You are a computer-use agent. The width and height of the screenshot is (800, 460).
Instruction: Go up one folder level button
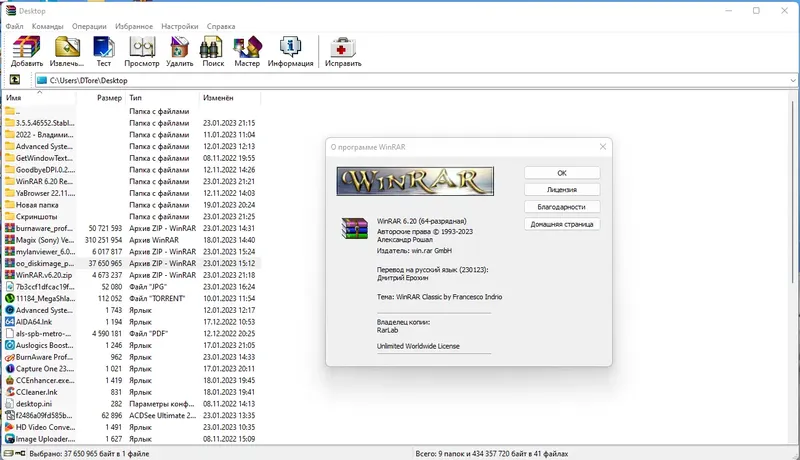tap(15, 80)
